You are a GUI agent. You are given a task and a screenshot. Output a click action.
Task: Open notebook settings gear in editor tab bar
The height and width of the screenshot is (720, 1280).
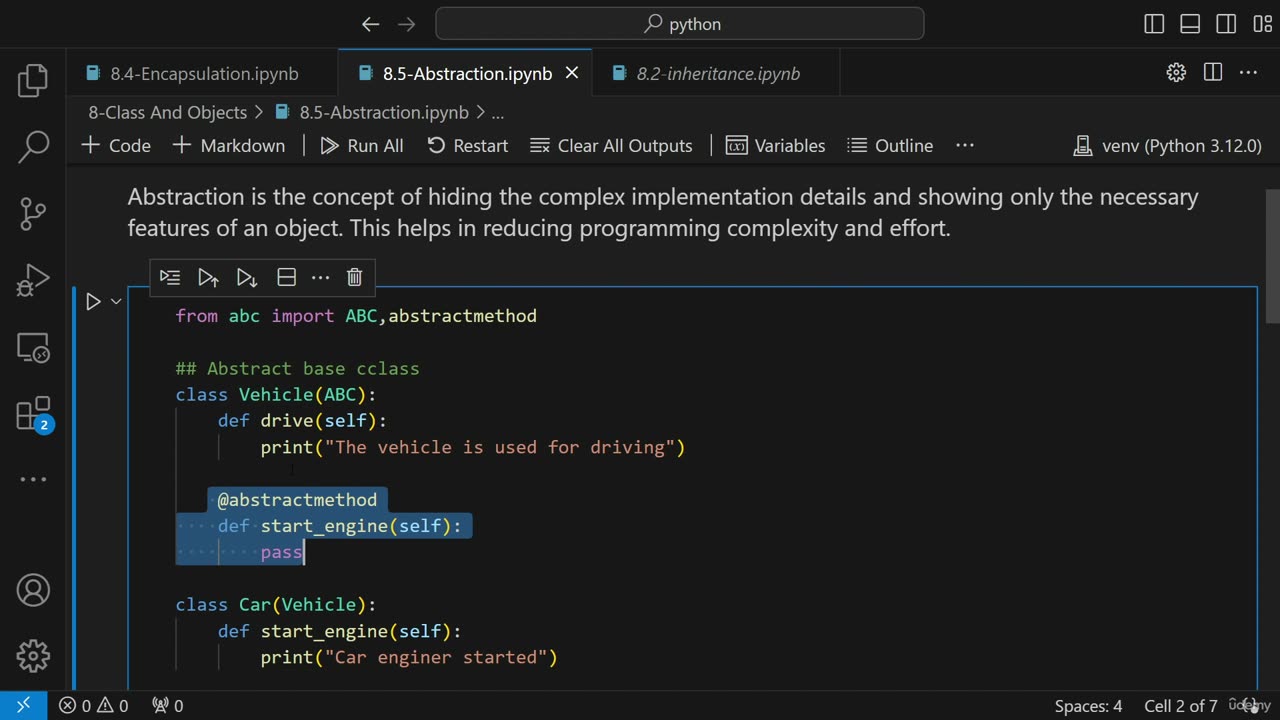click(1176, 72)
